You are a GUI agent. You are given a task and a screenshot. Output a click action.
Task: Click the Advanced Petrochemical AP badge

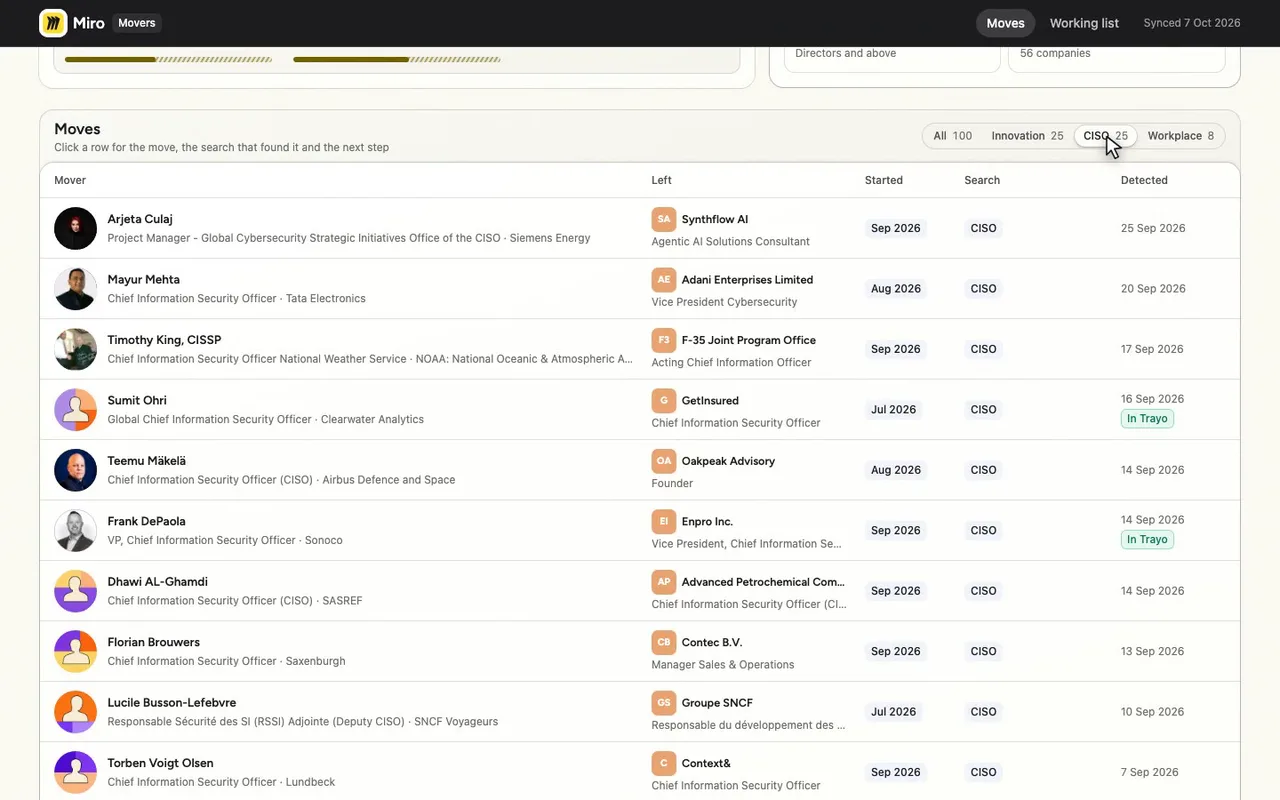pyautogui.click(x=664, y=582)
